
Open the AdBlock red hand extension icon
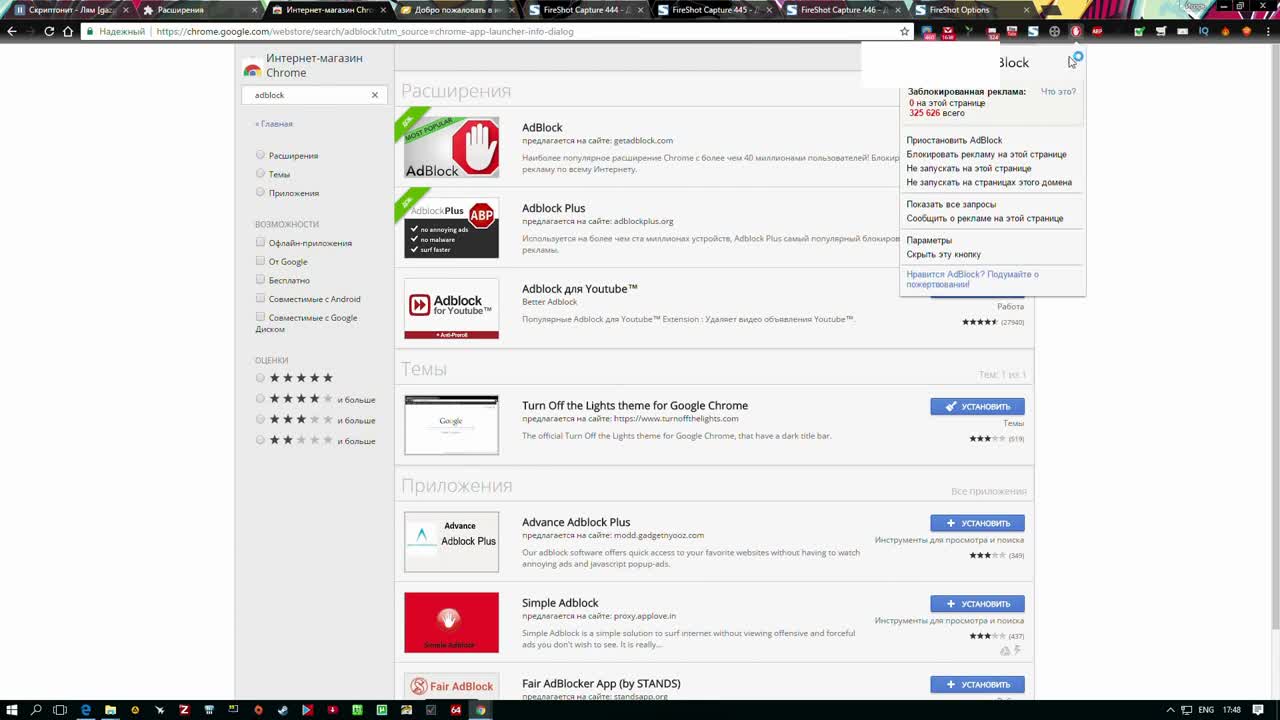[x=1076, y=32]
